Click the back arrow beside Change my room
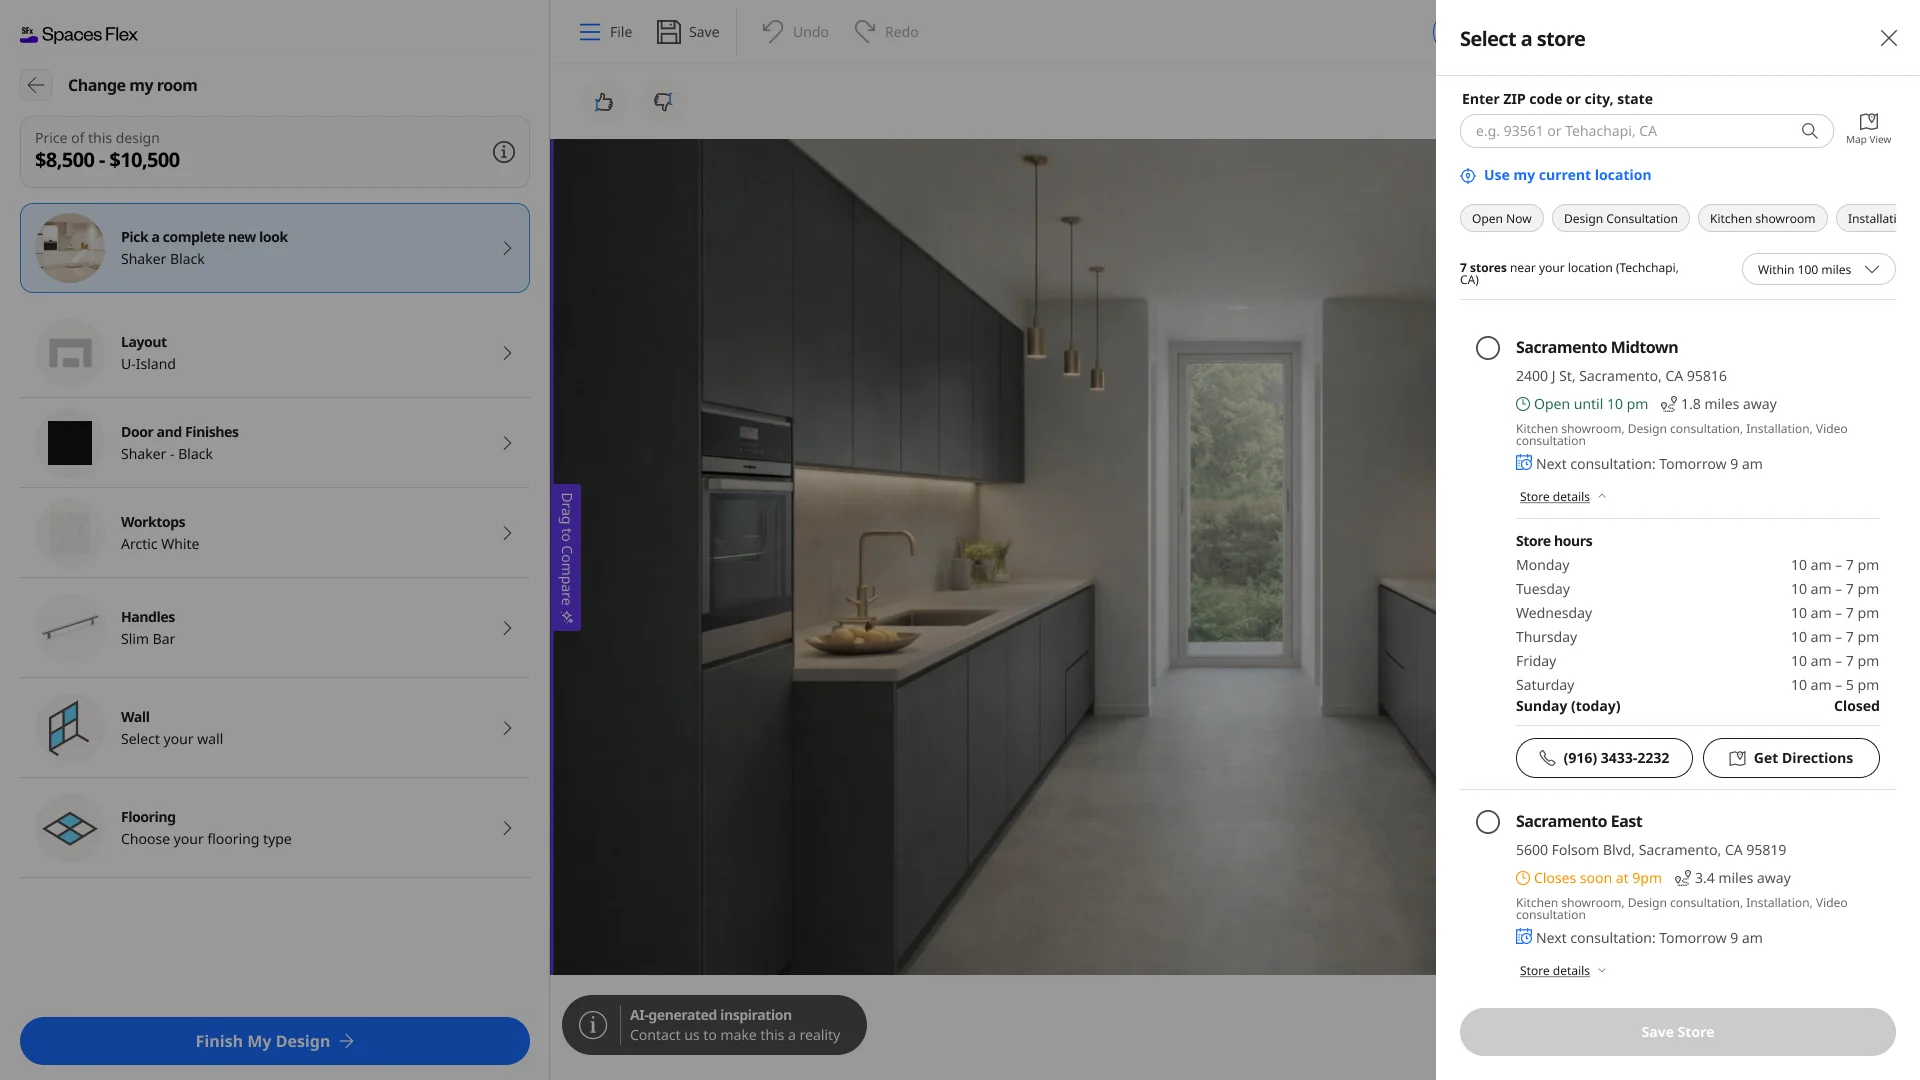This screenshot has height=1080, width=1920. point(36,85)
